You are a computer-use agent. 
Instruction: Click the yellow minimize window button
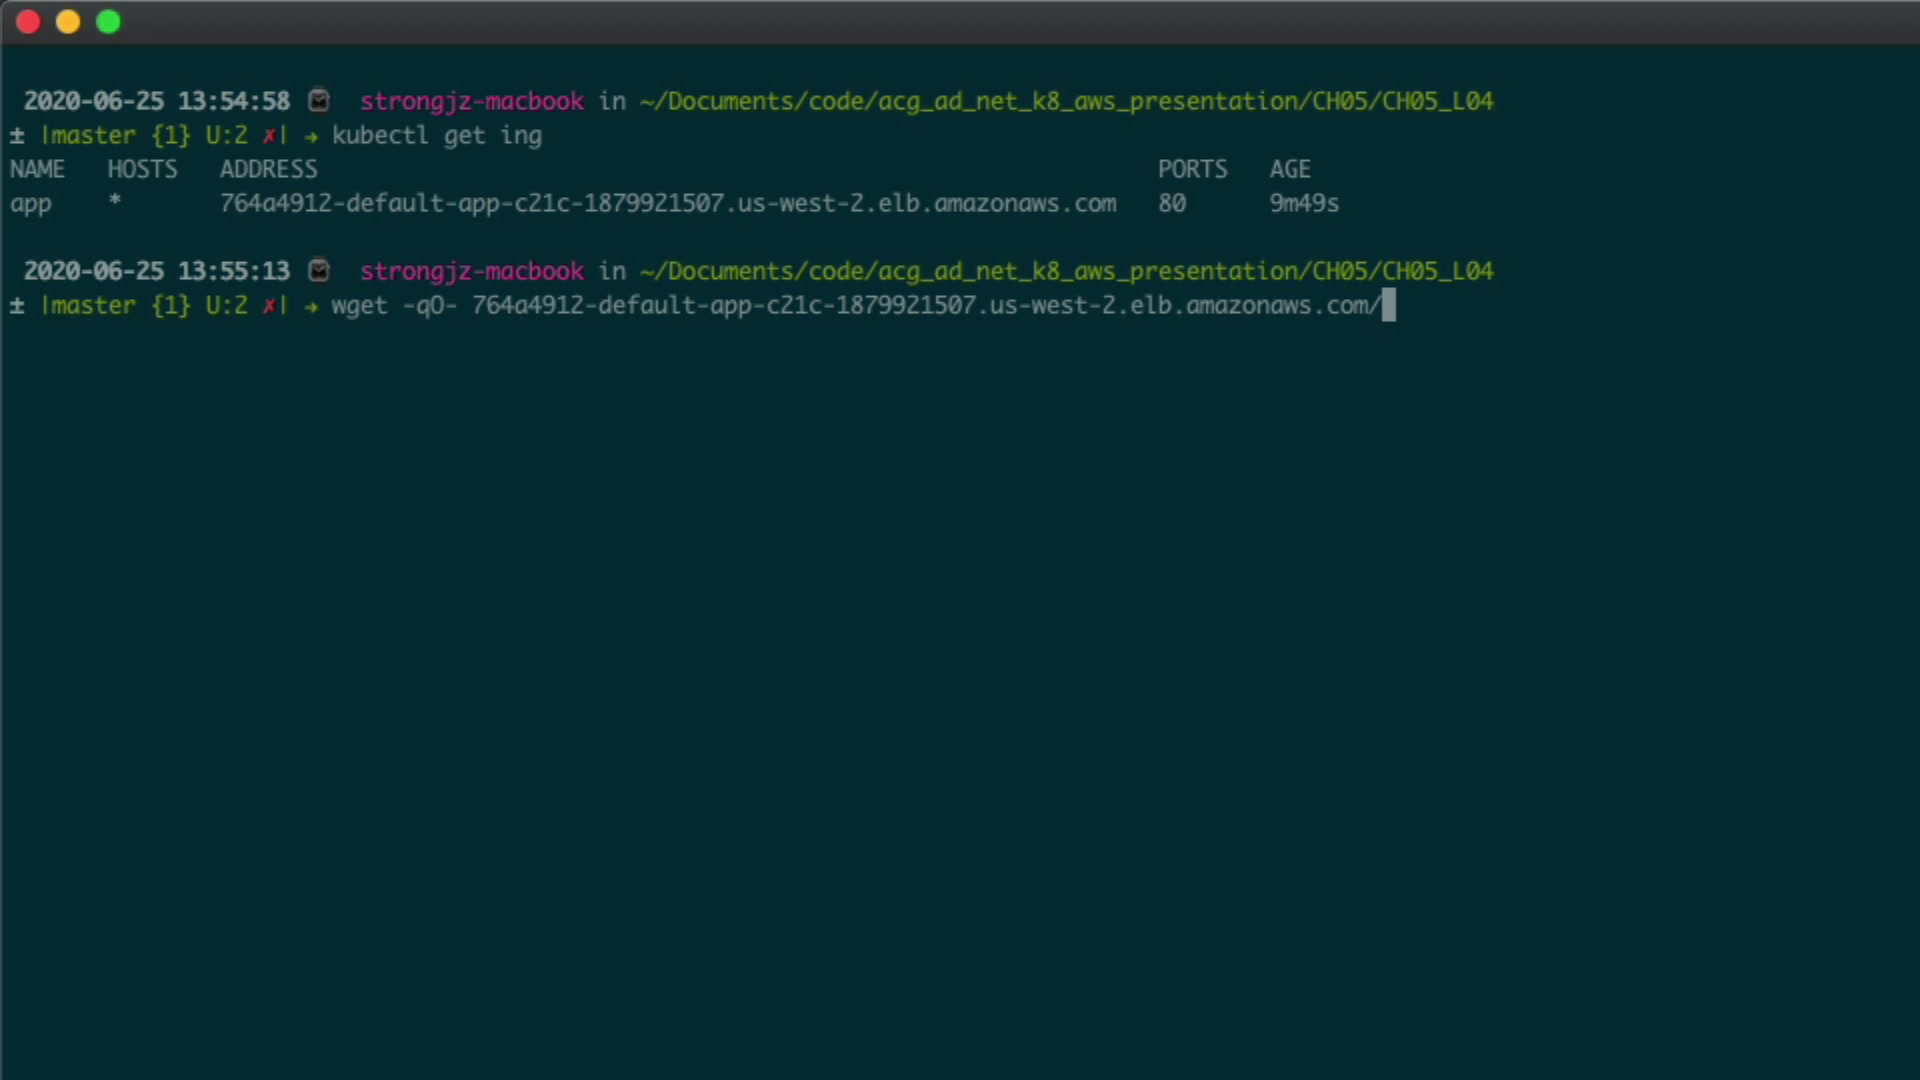click(x=68, y=22)
